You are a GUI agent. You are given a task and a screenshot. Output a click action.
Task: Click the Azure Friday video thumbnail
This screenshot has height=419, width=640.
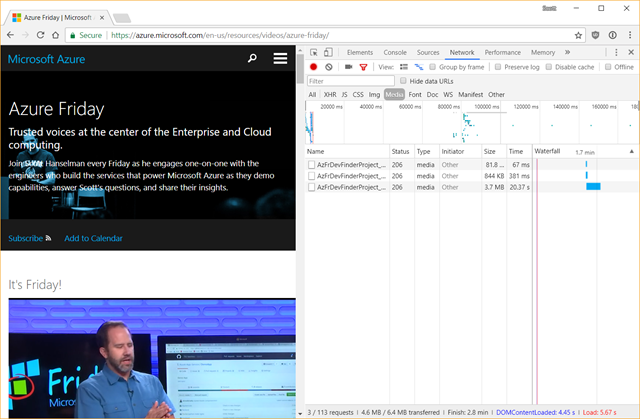point(152,358)
